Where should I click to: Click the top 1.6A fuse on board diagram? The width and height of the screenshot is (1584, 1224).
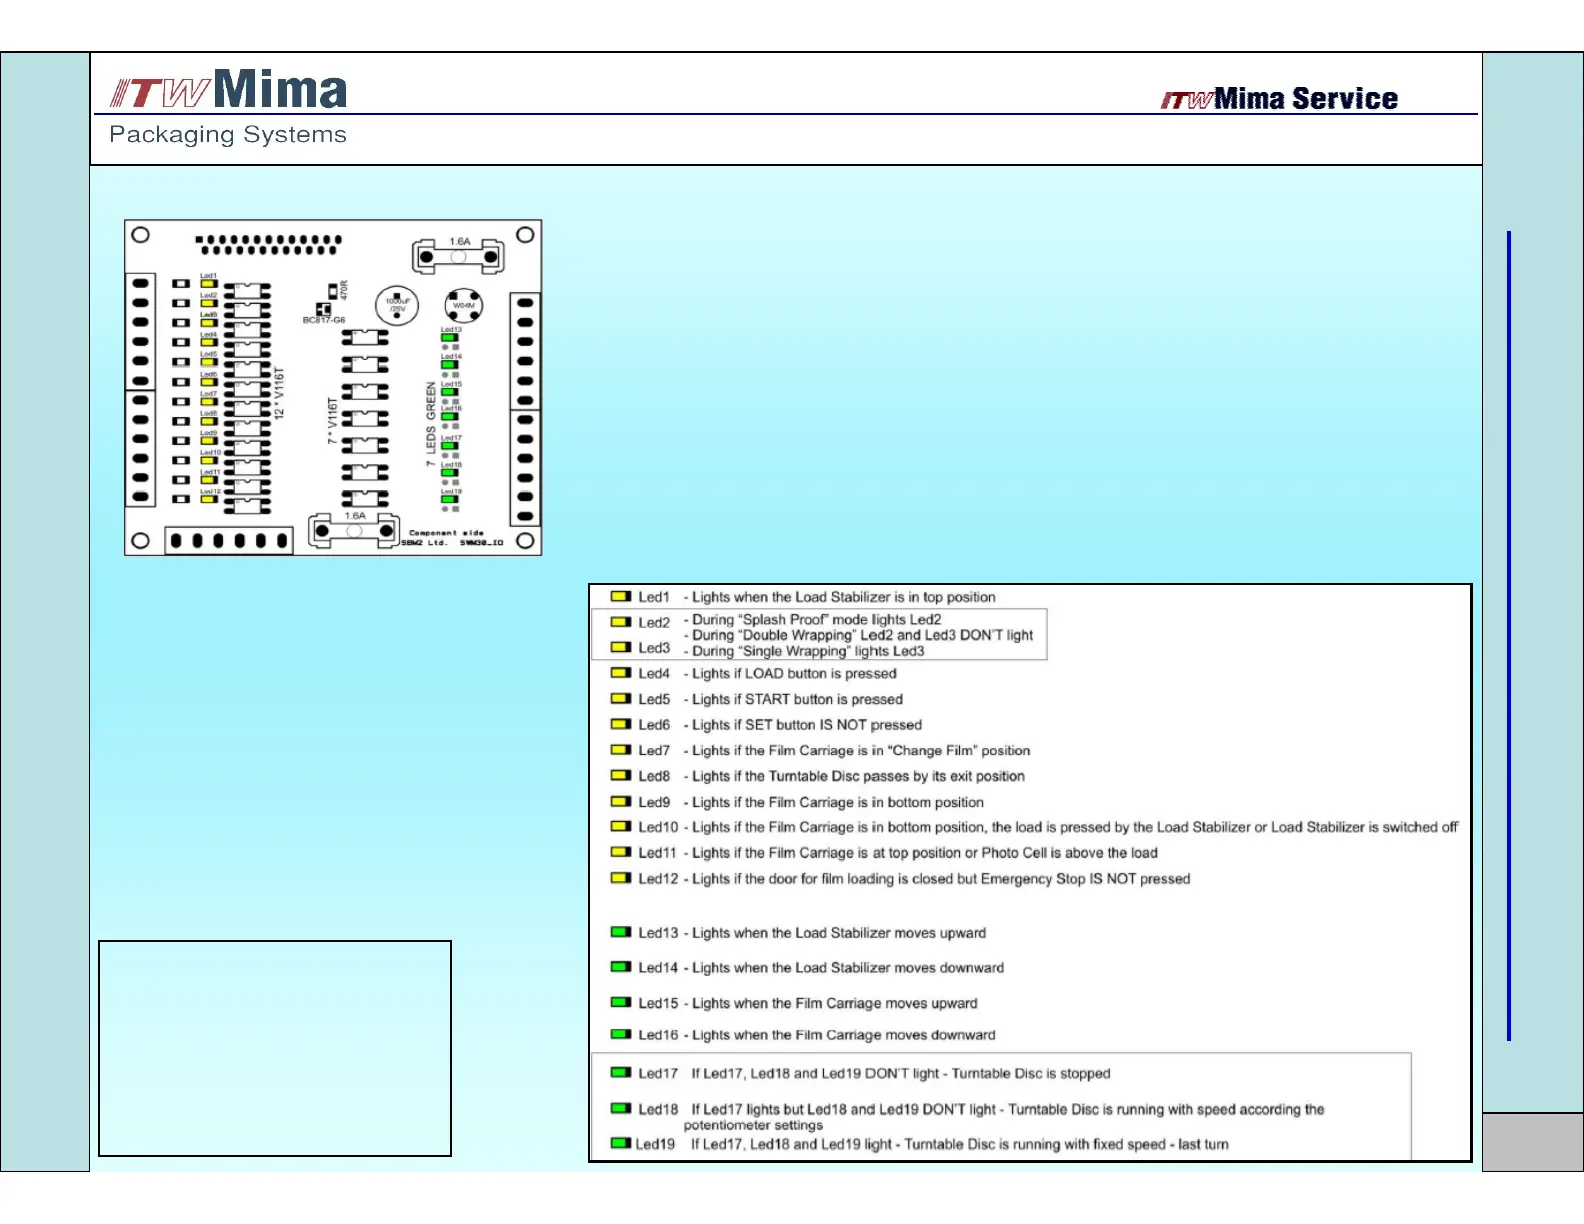[458, 257]
